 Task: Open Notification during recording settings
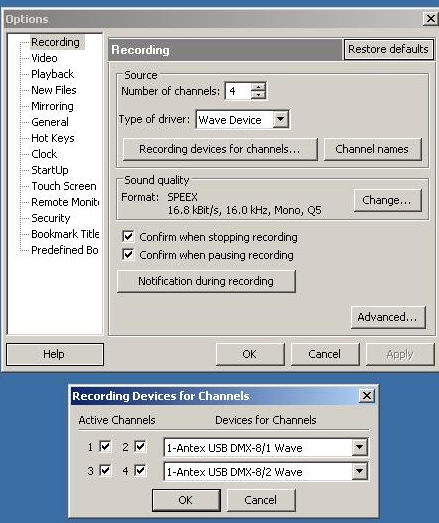click(206, 281)
